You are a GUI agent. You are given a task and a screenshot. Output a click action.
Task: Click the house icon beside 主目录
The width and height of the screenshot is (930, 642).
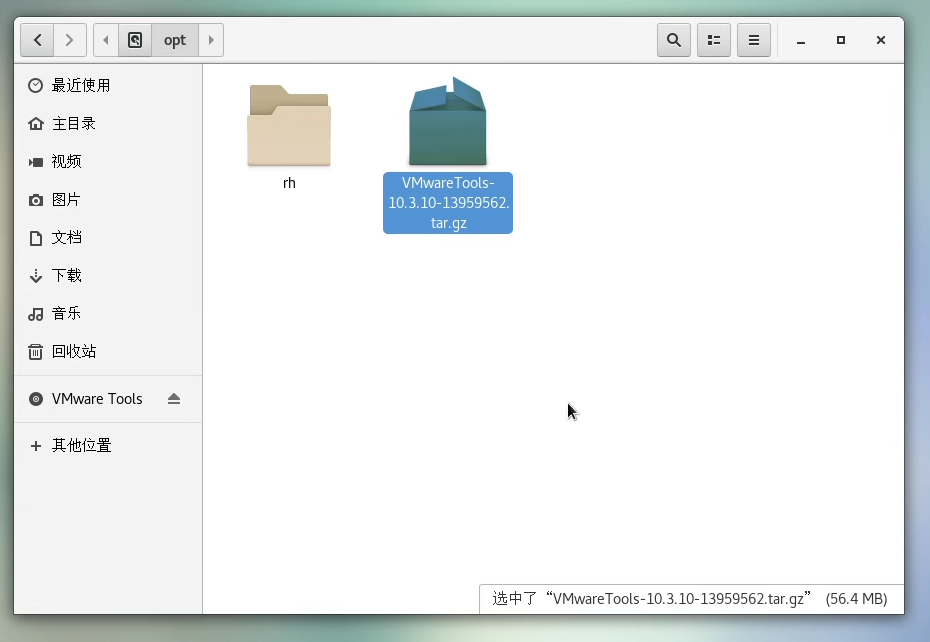click(36, 123)
